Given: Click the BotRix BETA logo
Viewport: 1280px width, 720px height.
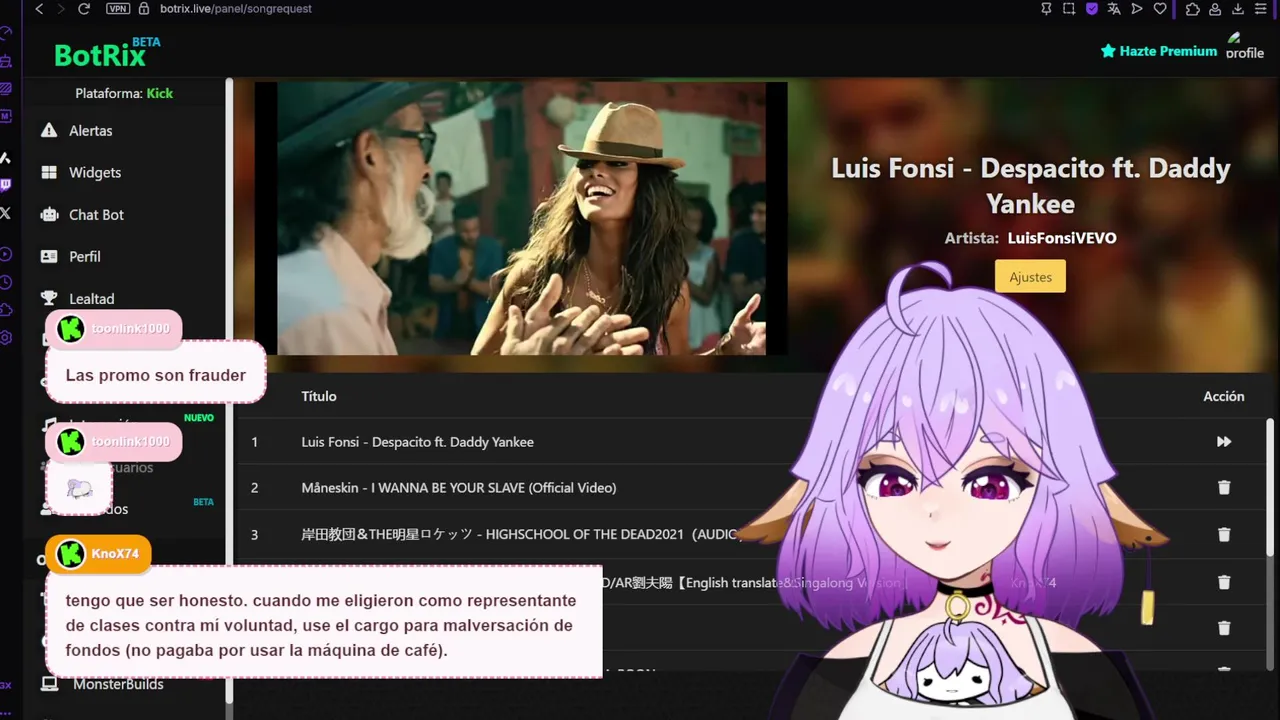Looking at the screenshot, I should pos(107,52).
